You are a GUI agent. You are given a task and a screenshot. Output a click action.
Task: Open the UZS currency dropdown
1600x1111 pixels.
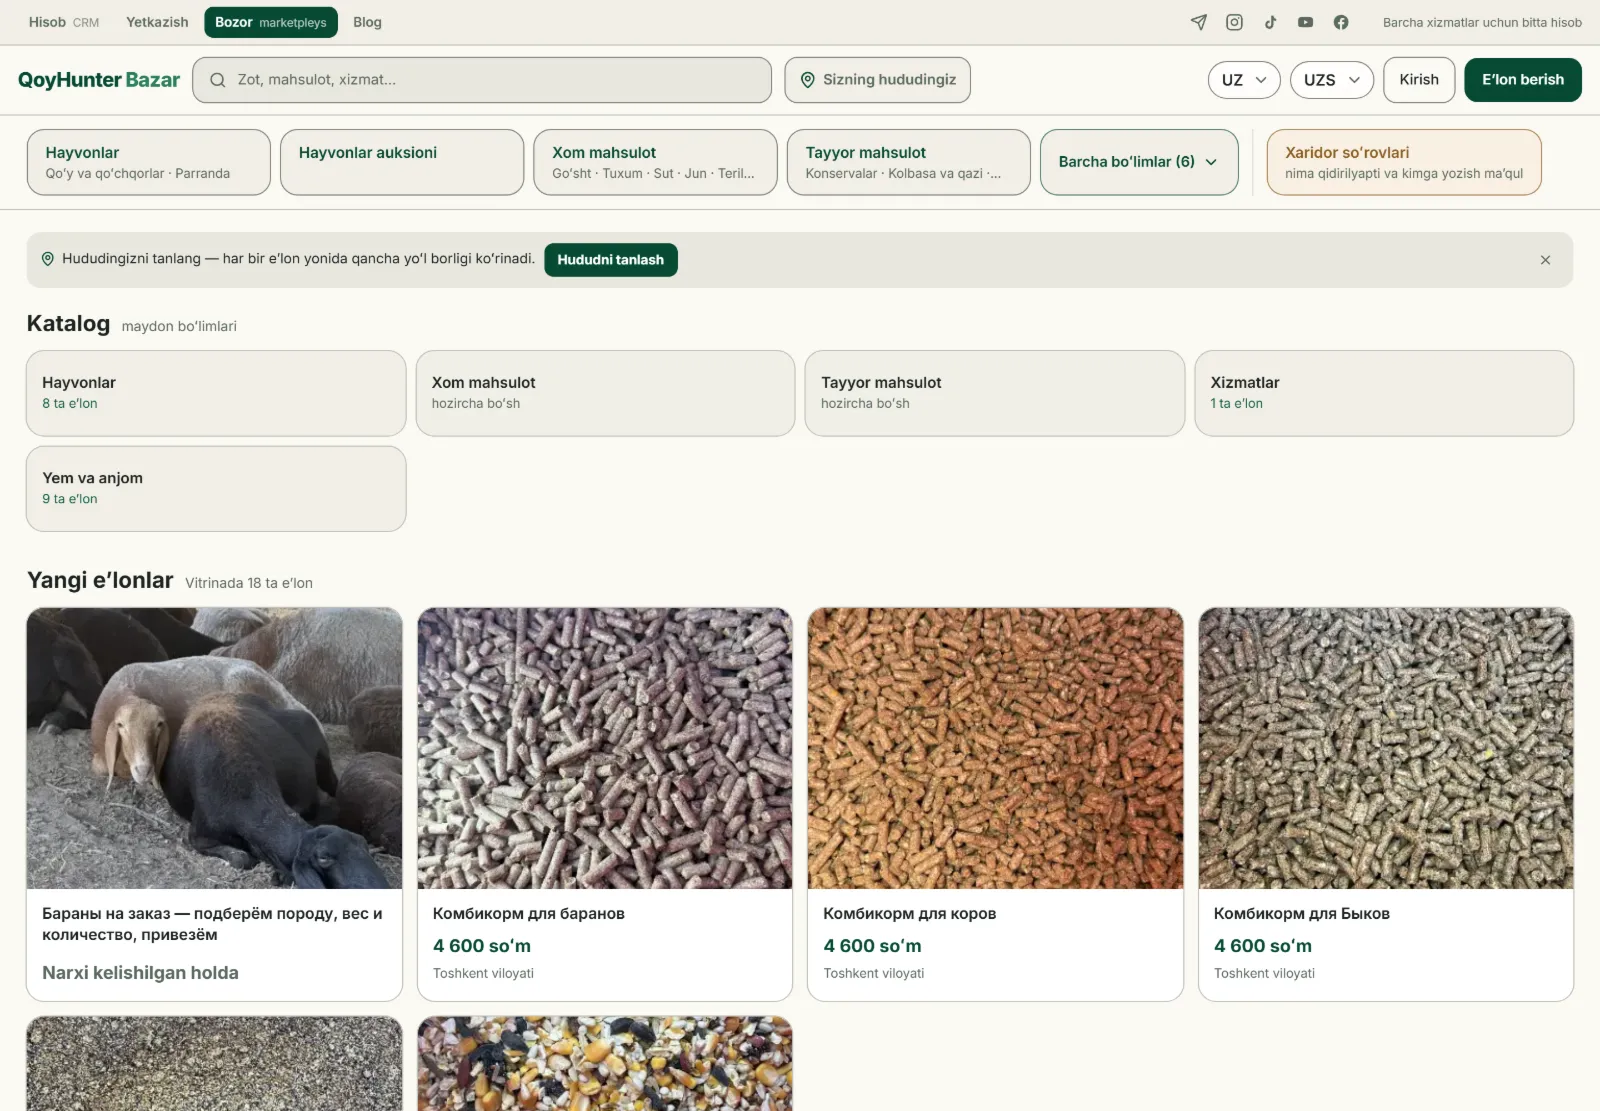pos(1332,80)
